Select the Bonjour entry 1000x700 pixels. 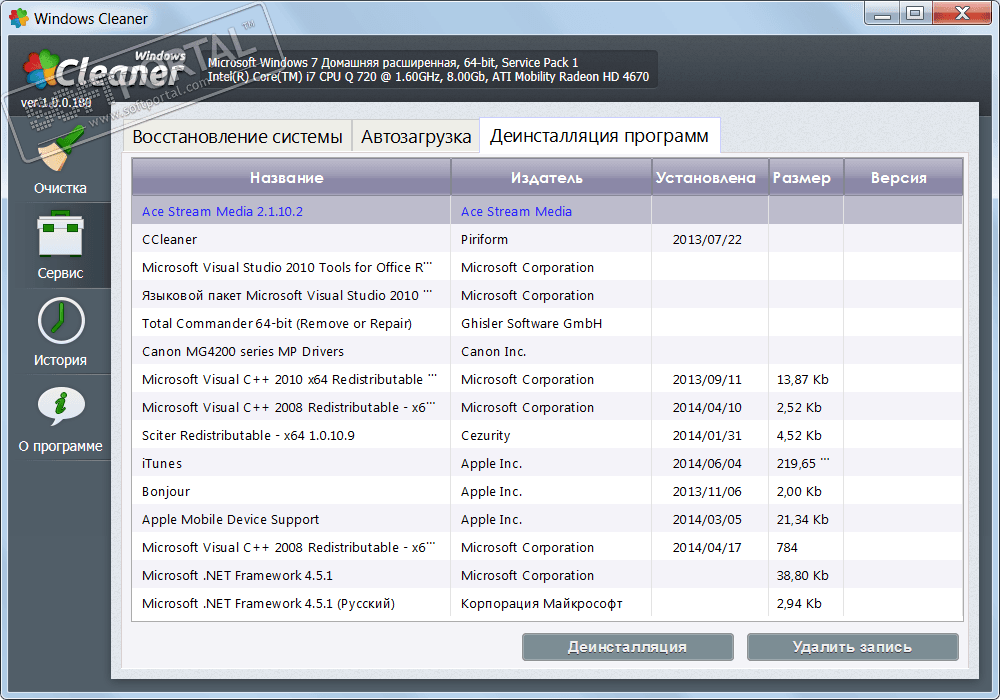tap(547, 492)
